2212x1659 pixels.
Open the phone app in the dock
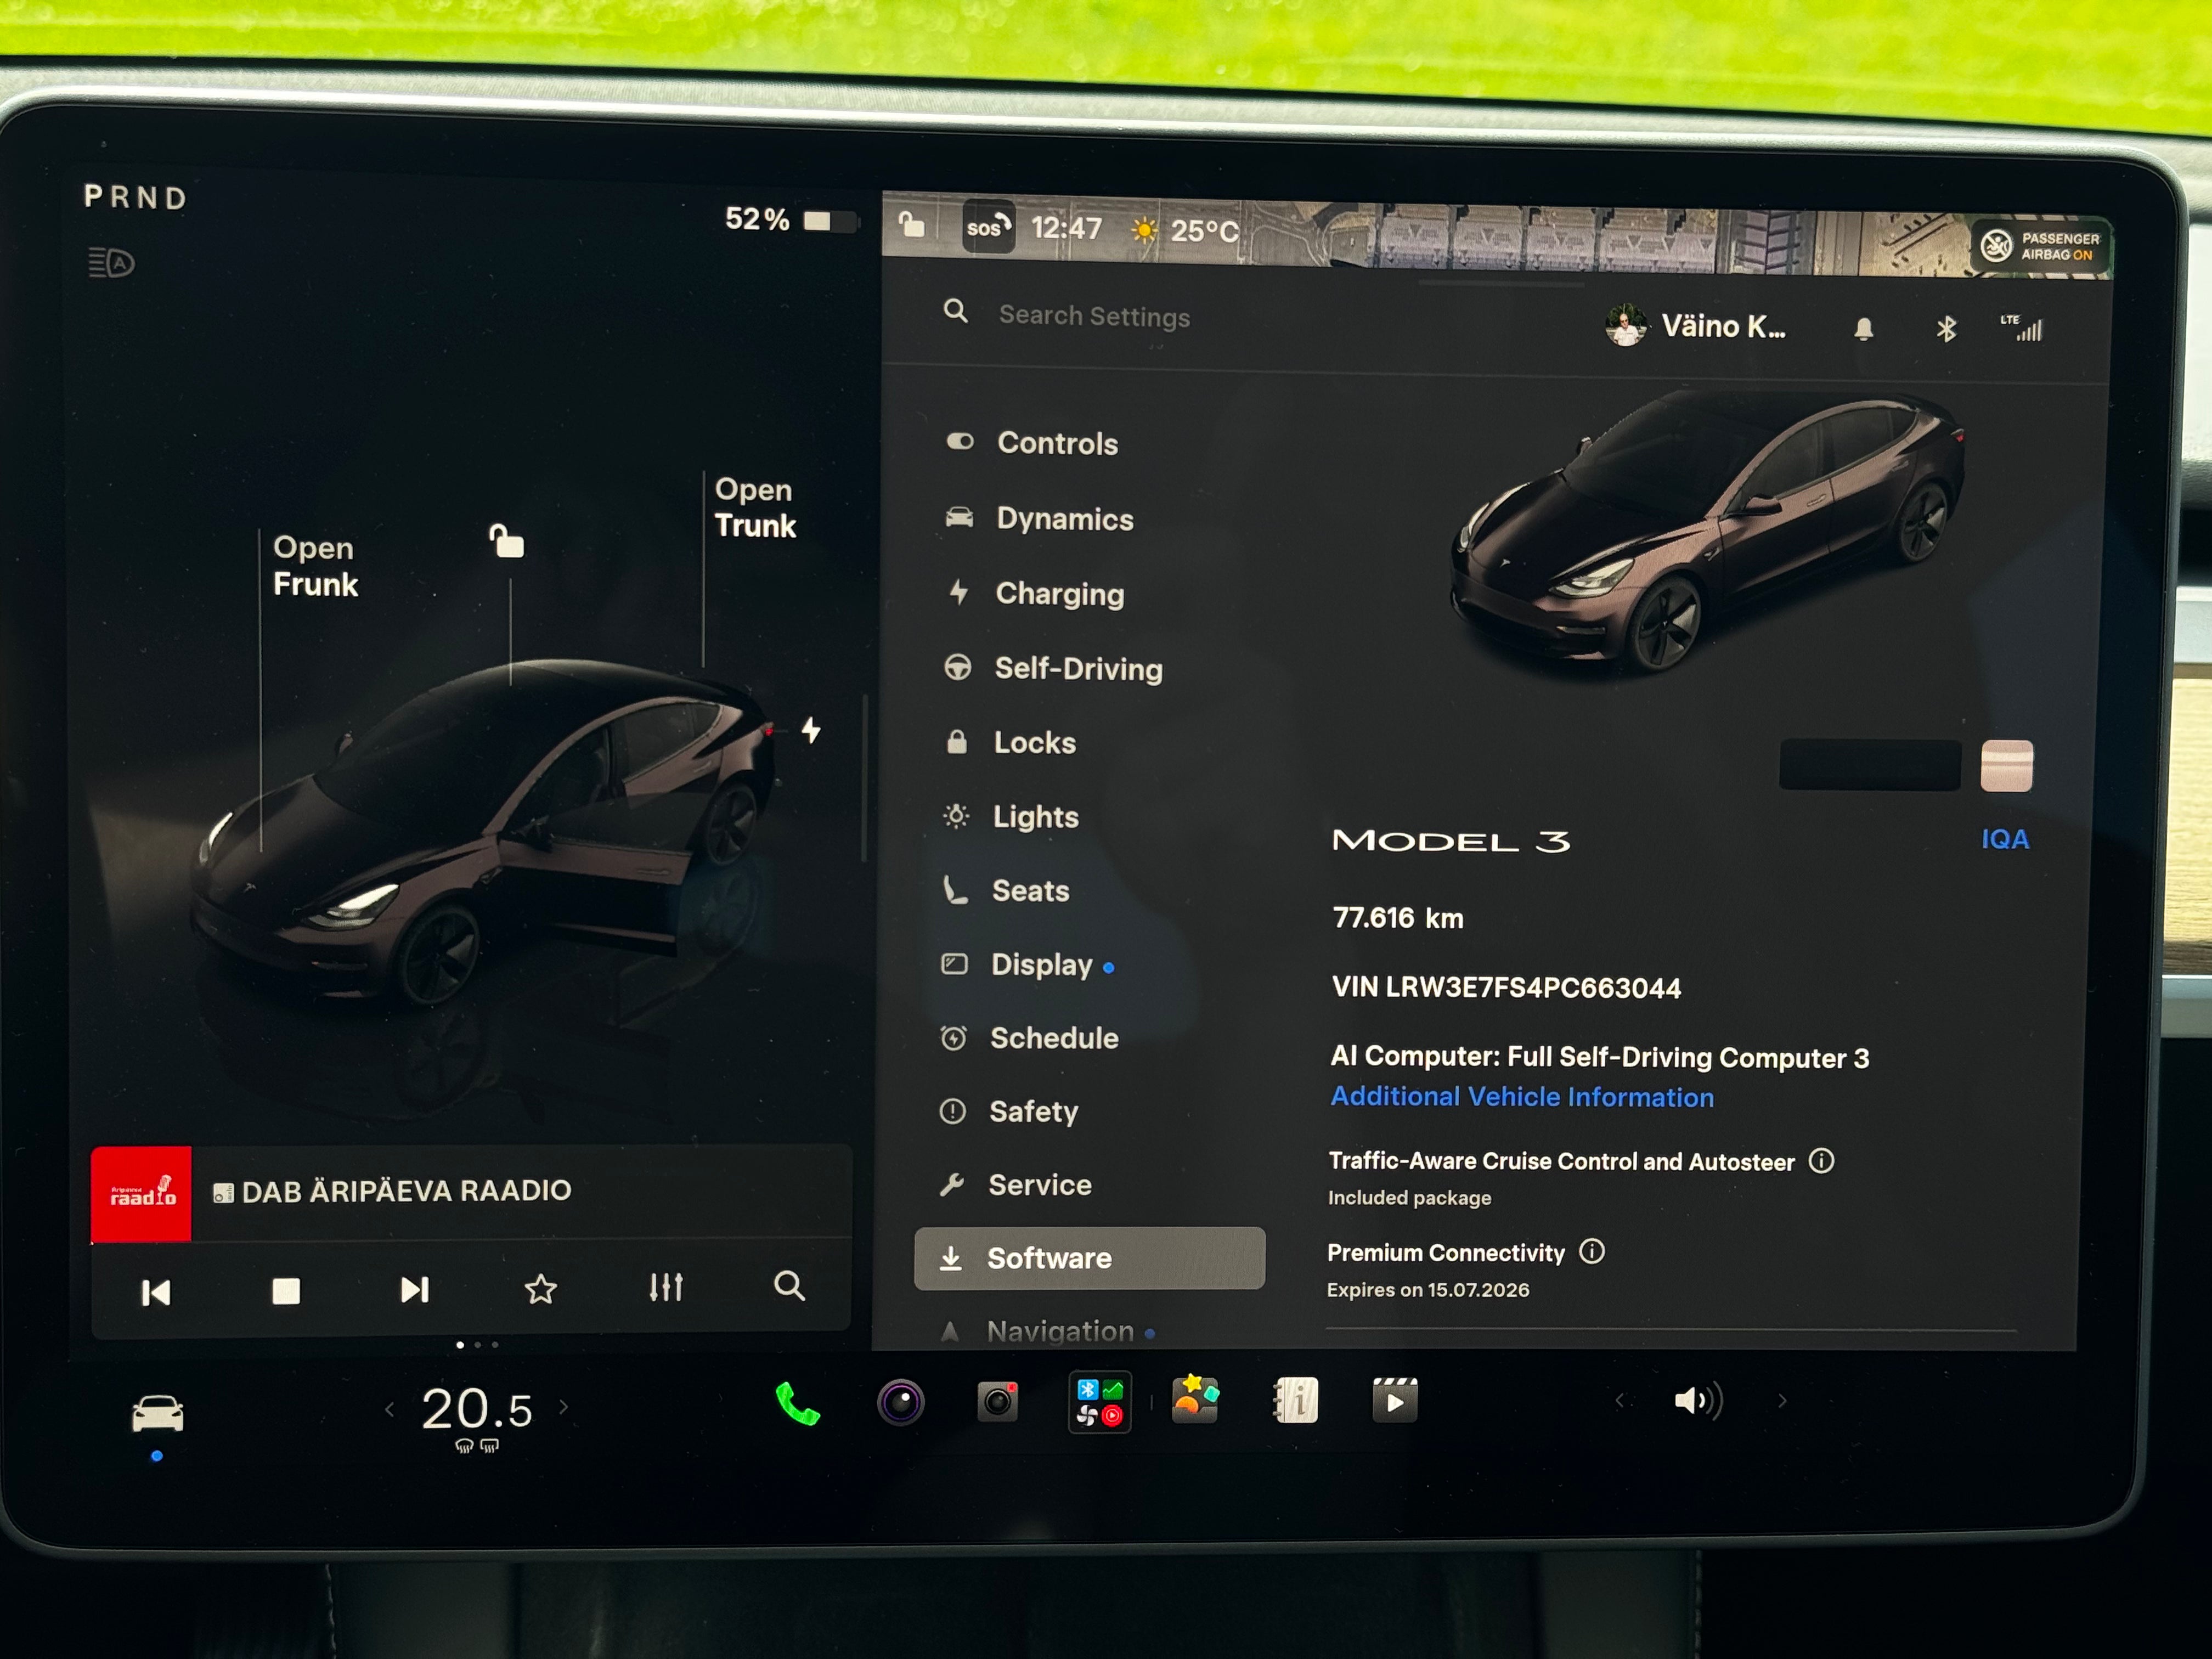(x=797, y=1403)
